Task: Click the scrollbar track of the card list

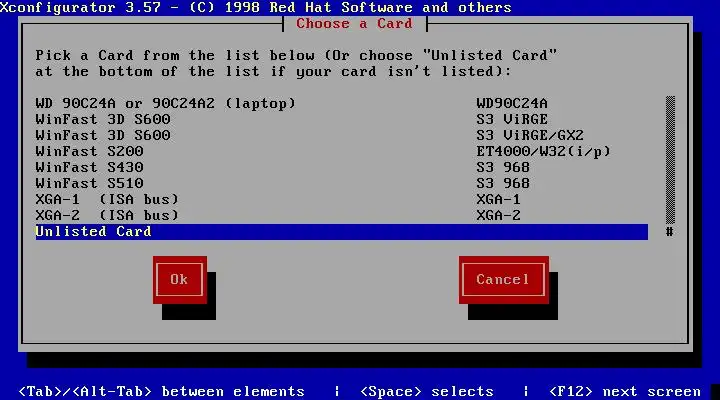Action: point(670,159)
